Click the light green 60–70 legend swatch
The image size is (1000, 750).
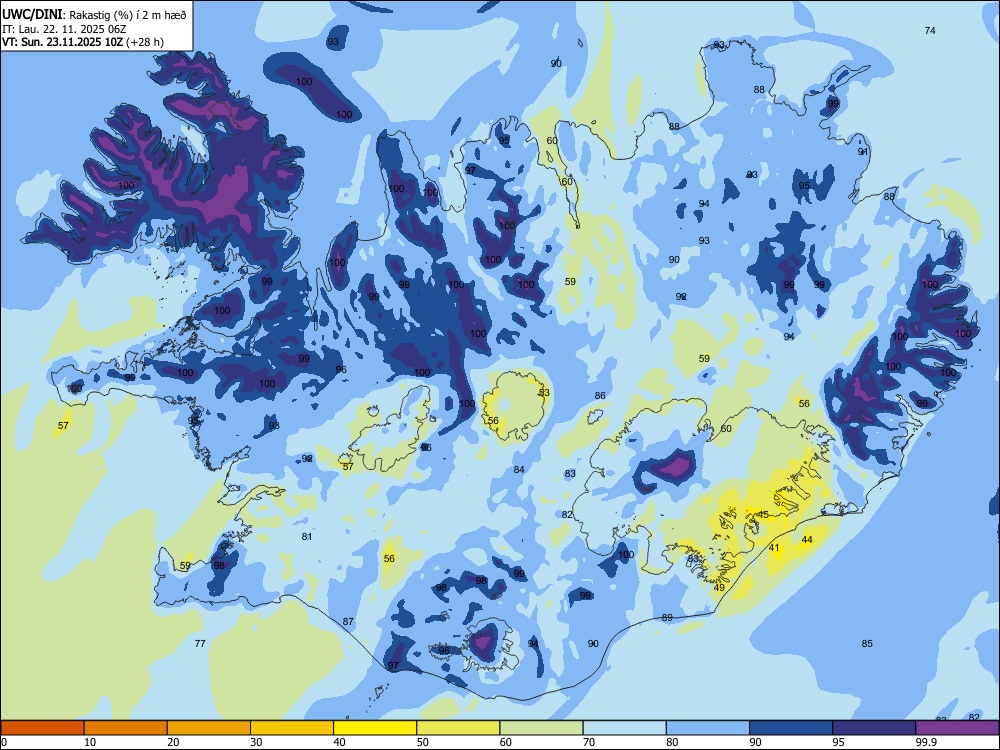pos(541,728)
